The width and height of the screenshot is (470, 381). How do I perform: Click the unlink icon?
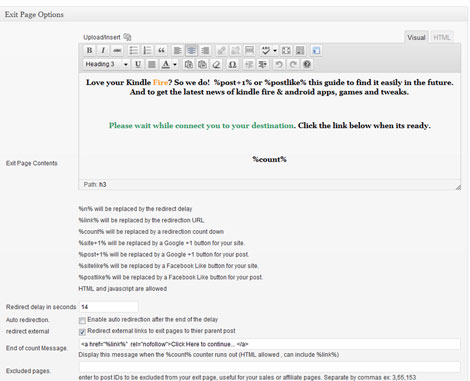235,50
